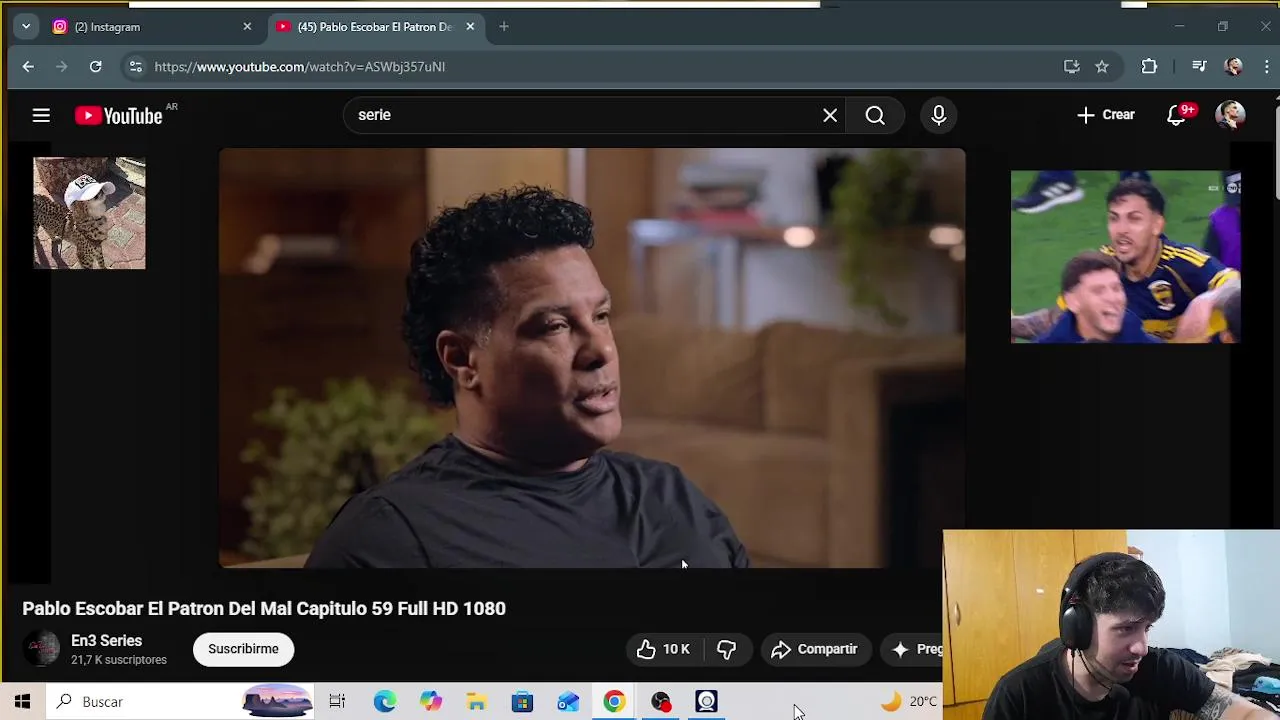Image resolution: width=1280 pixels, height=720 pixels.
Task: Open the soccer players thumbnail on the right
Action: pyautogui.click(x=1126, y=257)
